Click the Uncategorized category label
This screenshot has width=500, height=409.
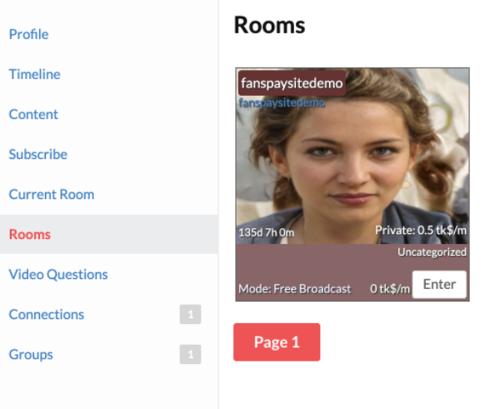(432, 252)
